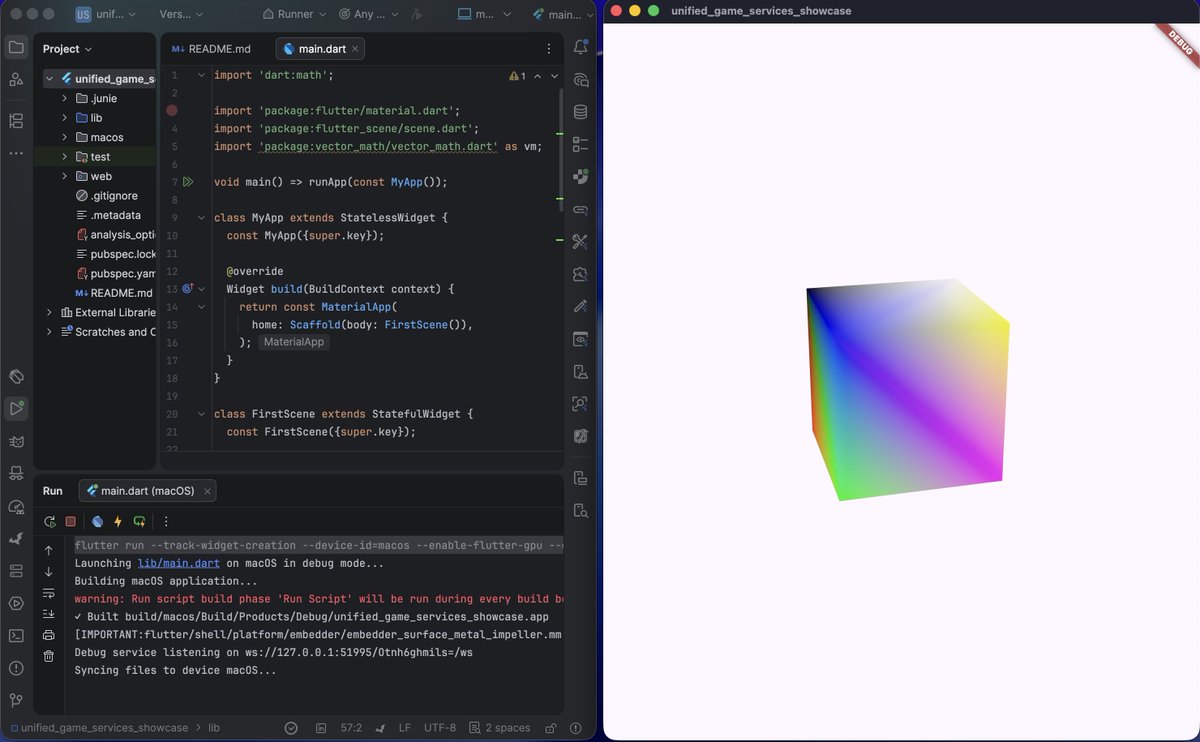Change UTF-8 encoding in status bar
This screenshot has width=1200, height=742.
pyautogui.click(x=440, y=728)
